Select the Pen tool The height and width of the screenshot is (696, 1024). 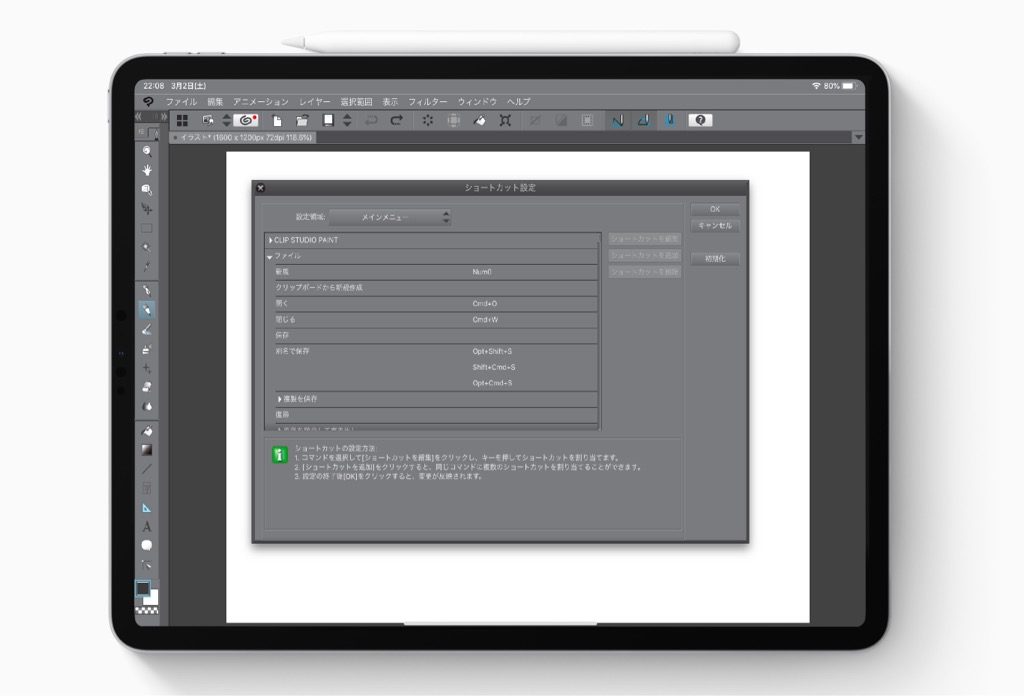(x=147, y=291)
